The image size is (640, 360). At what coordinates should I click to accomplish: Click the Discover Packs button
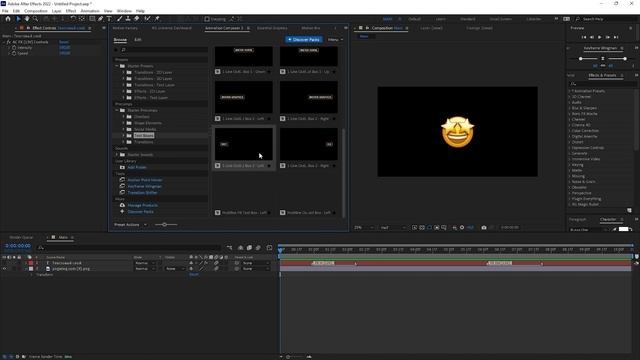point(304,40)
